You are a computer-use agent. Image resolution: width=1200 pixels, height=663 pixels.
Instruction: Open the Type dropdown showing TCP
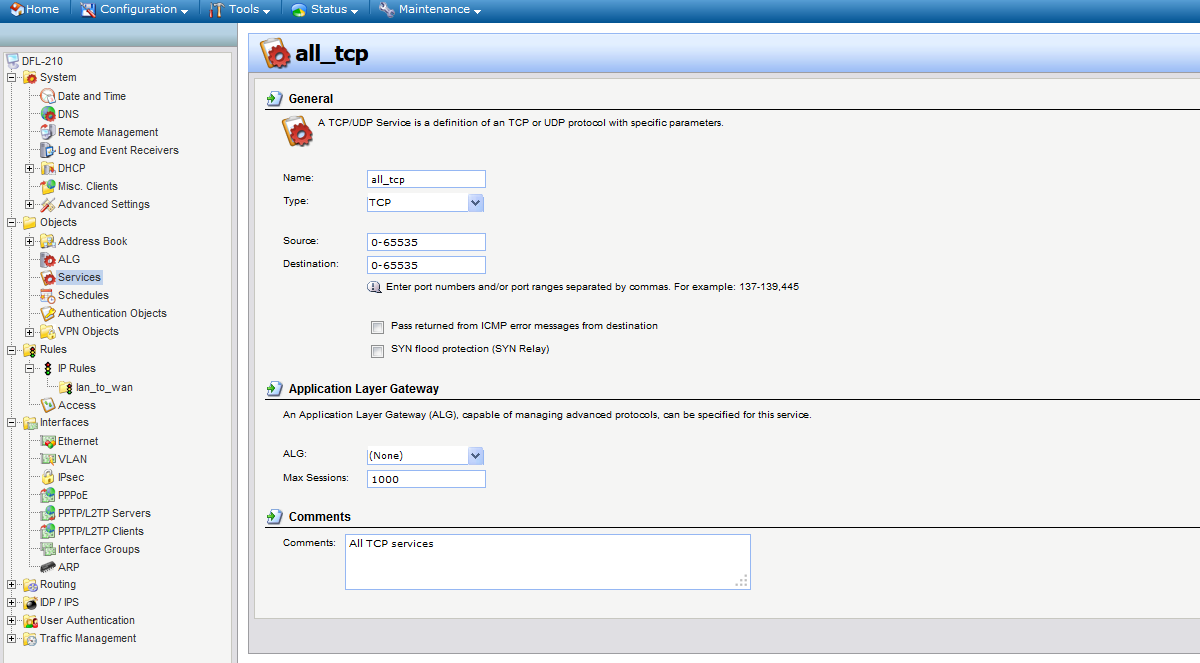(426, 203)
